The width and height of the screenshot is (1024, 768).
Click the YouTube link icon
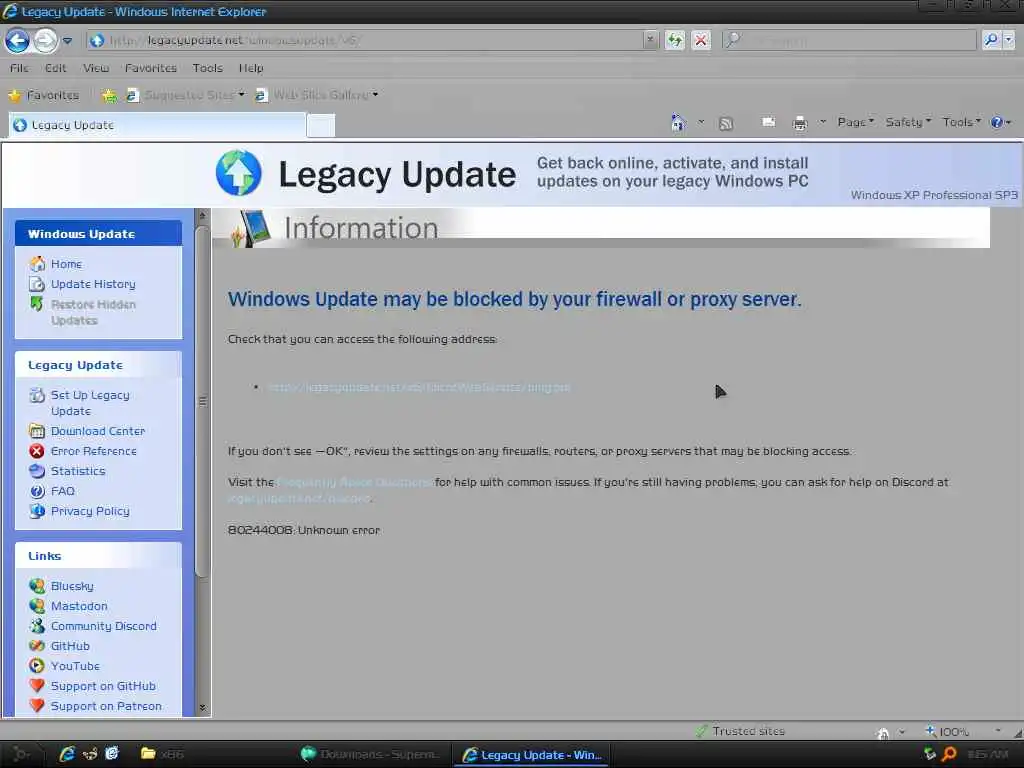[37, 665]
